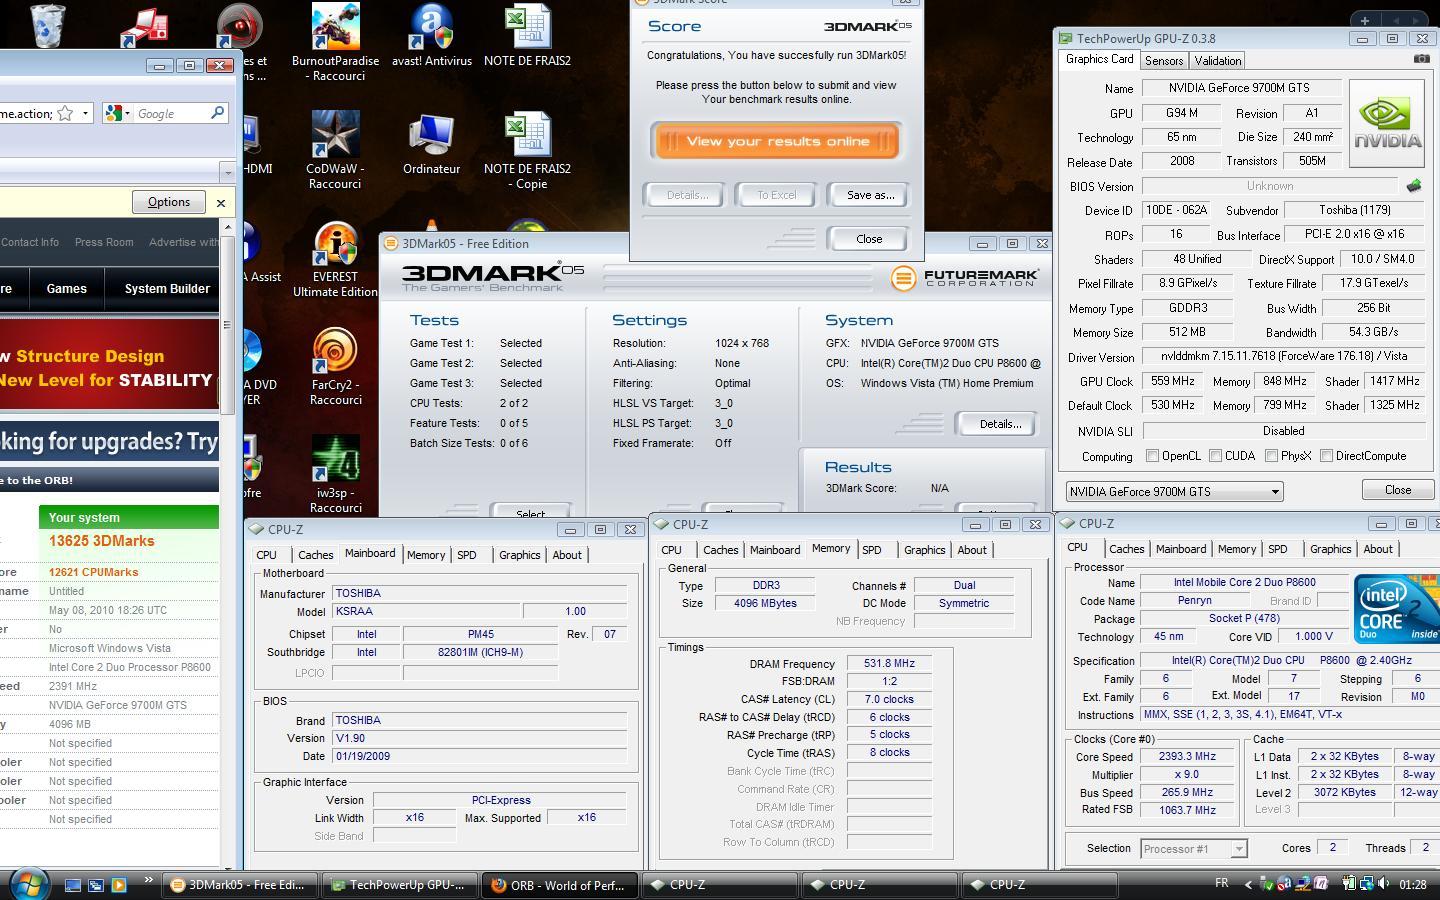
Task: Click the Futuremark Corporation logo in 3DMark05
Action: [x=965, y=278]
